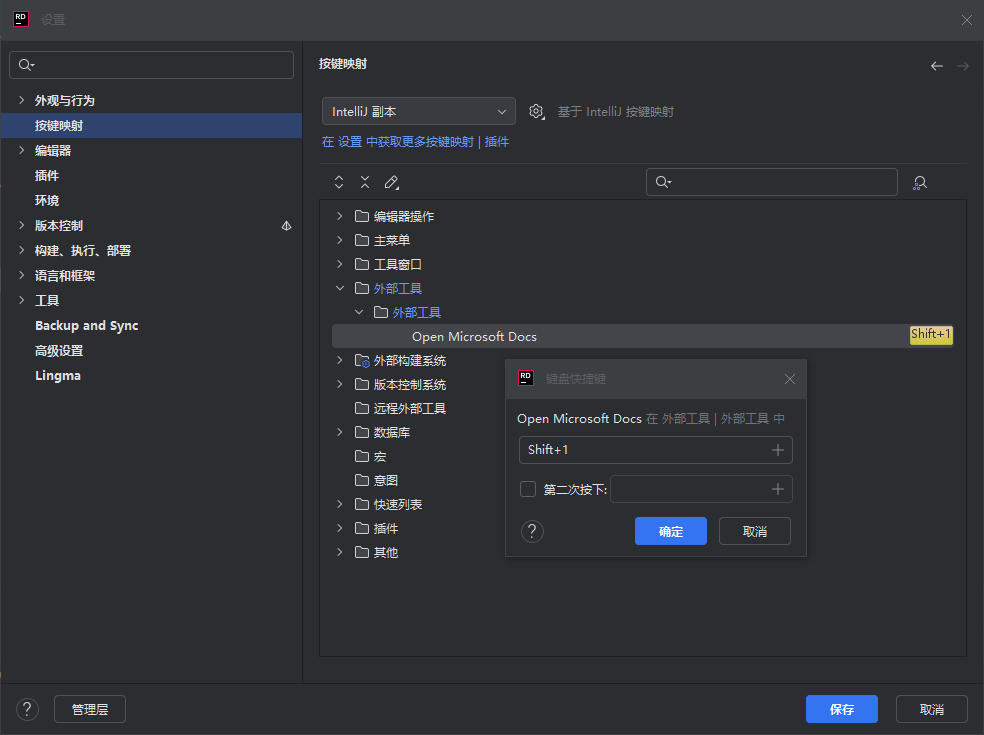The height and width of the screenshot is (735, 984).
Task: Select 按键映射 in settings sidebar
Action: pyautogui.click(x=151, y=126)
